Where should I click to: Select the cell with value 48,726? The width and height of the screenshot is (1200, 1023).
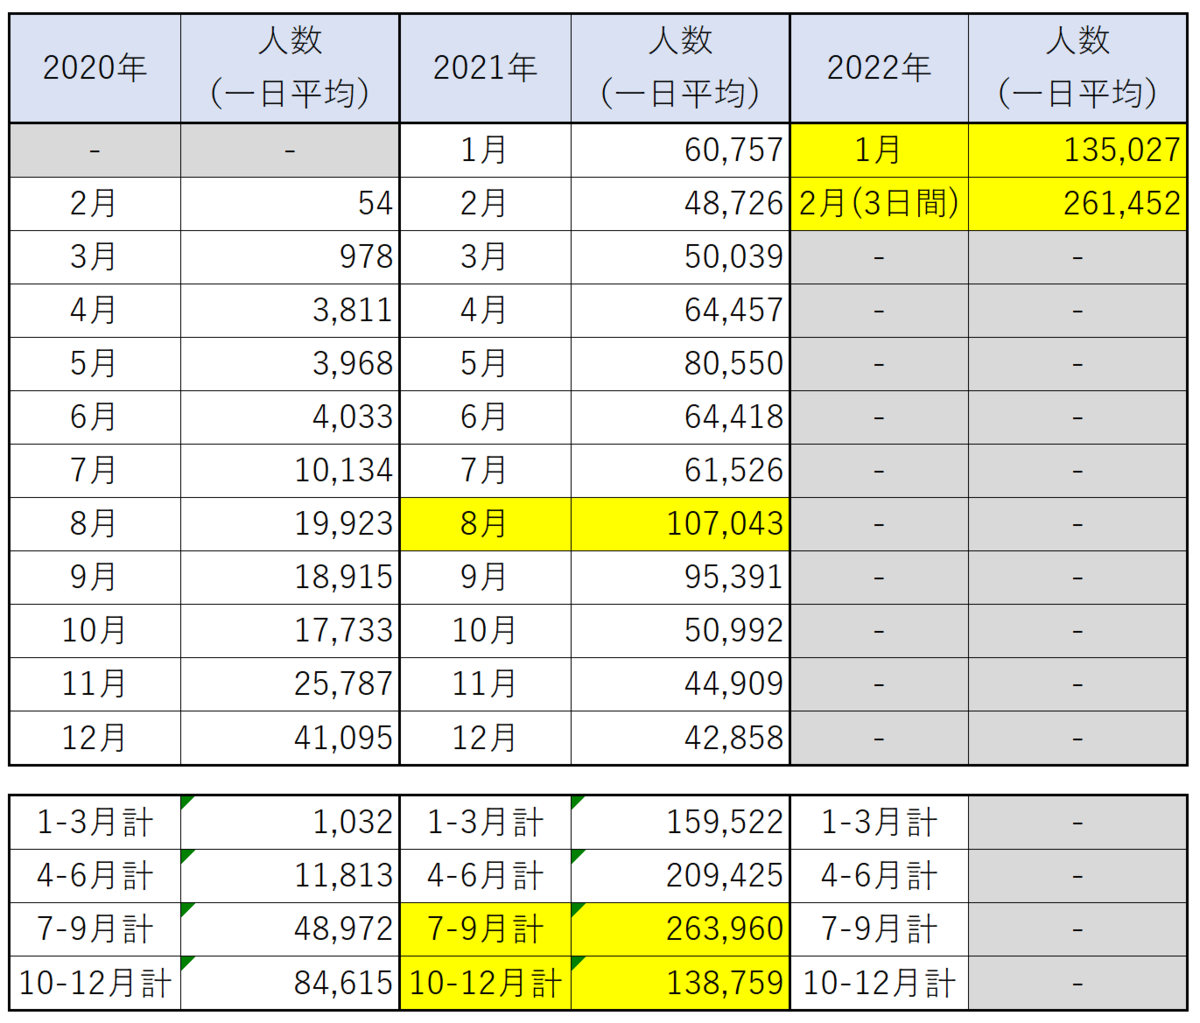680,204
